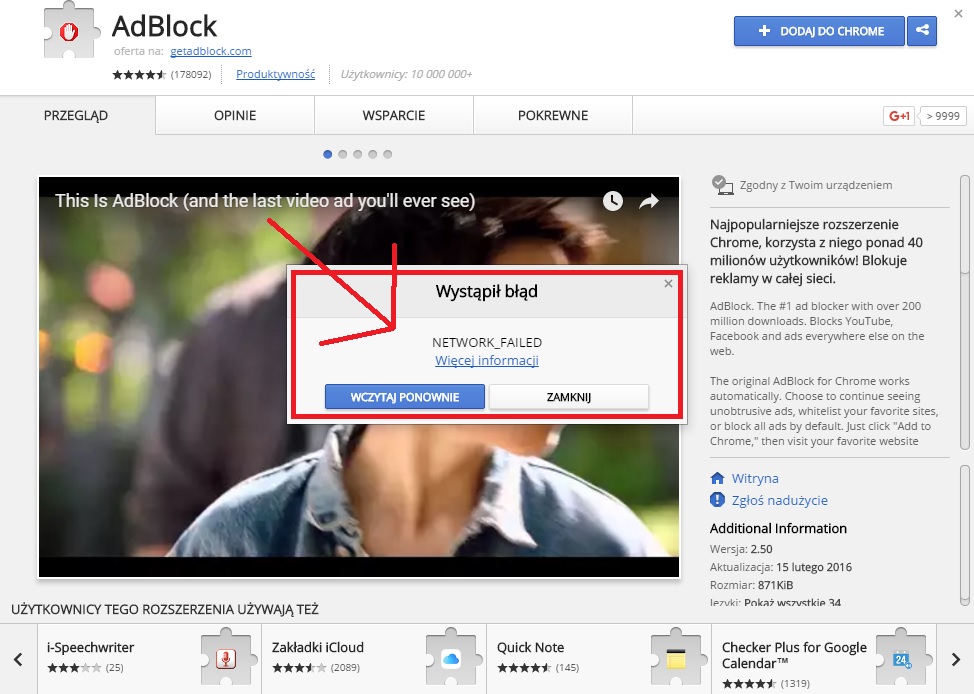Close the error dialog with the X

[x=668, y=283]
